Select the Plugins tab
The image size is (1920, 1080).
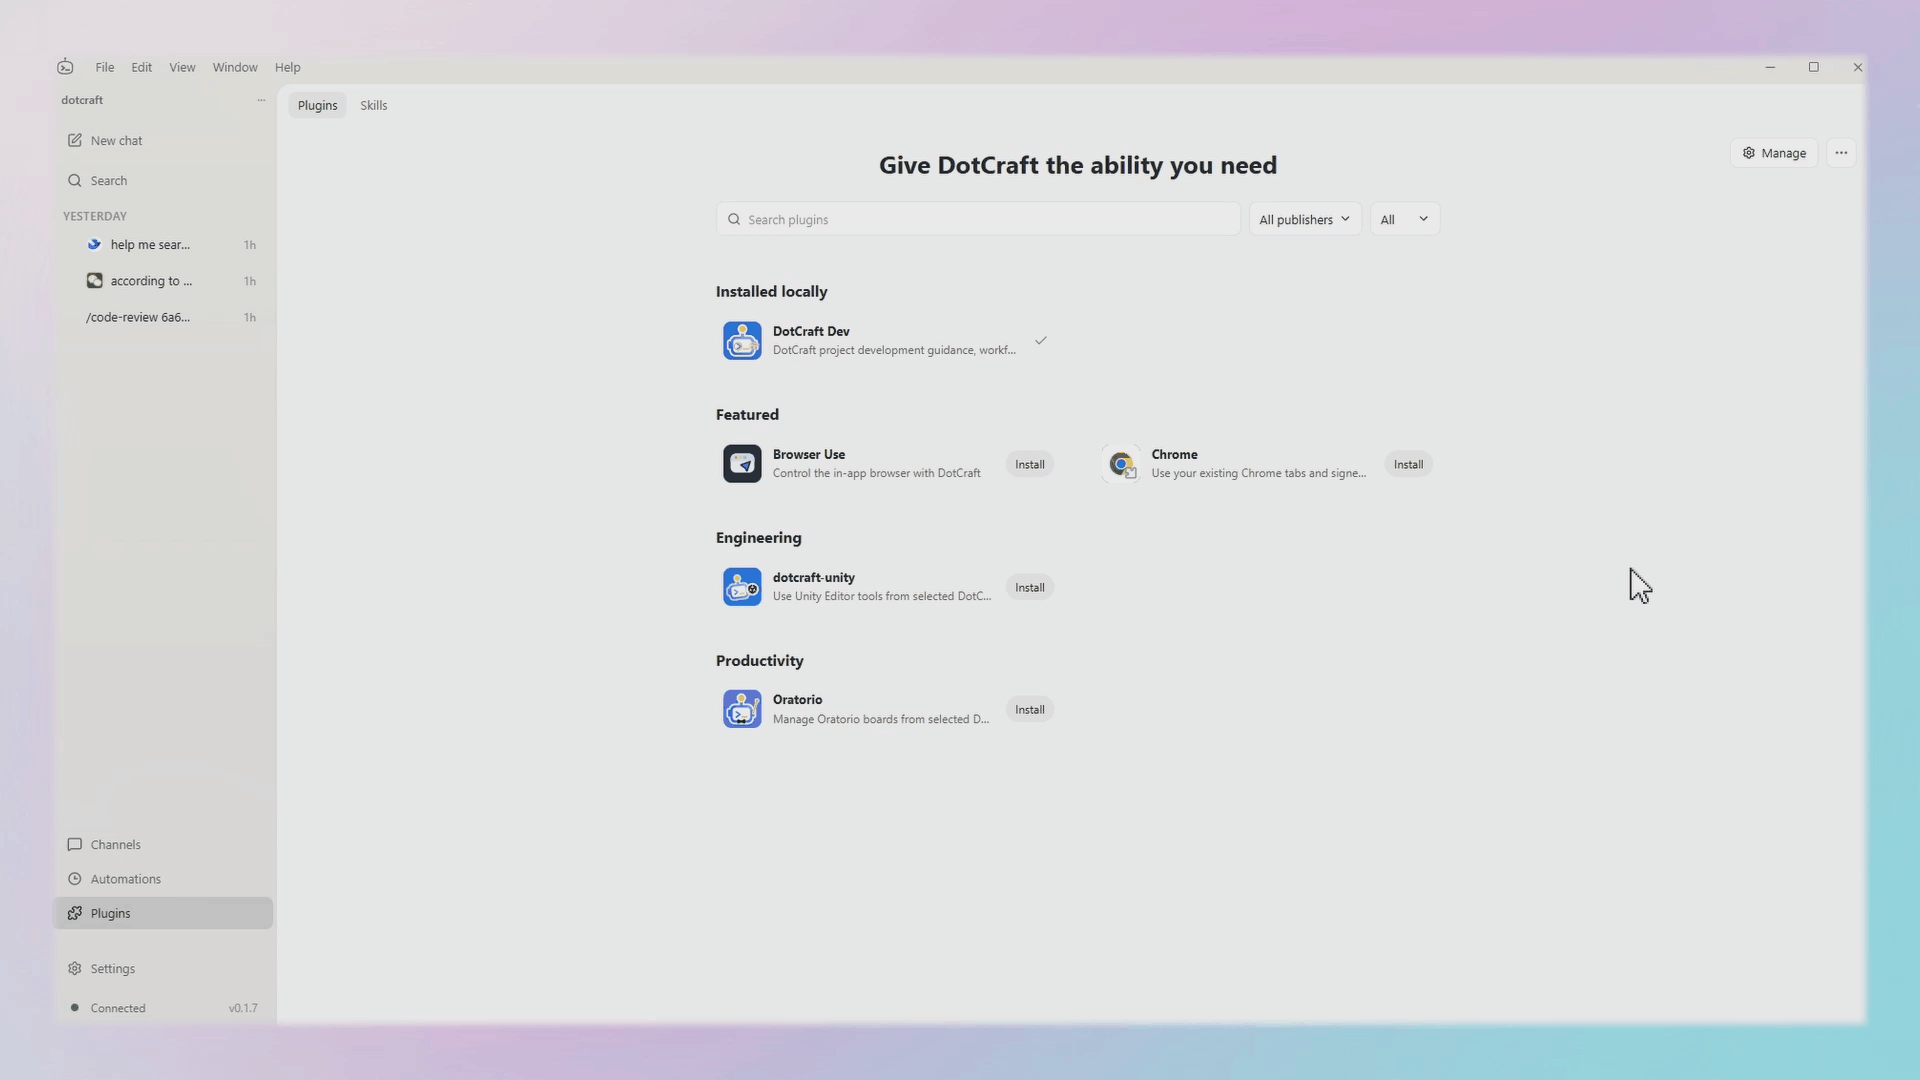point(318,105)
